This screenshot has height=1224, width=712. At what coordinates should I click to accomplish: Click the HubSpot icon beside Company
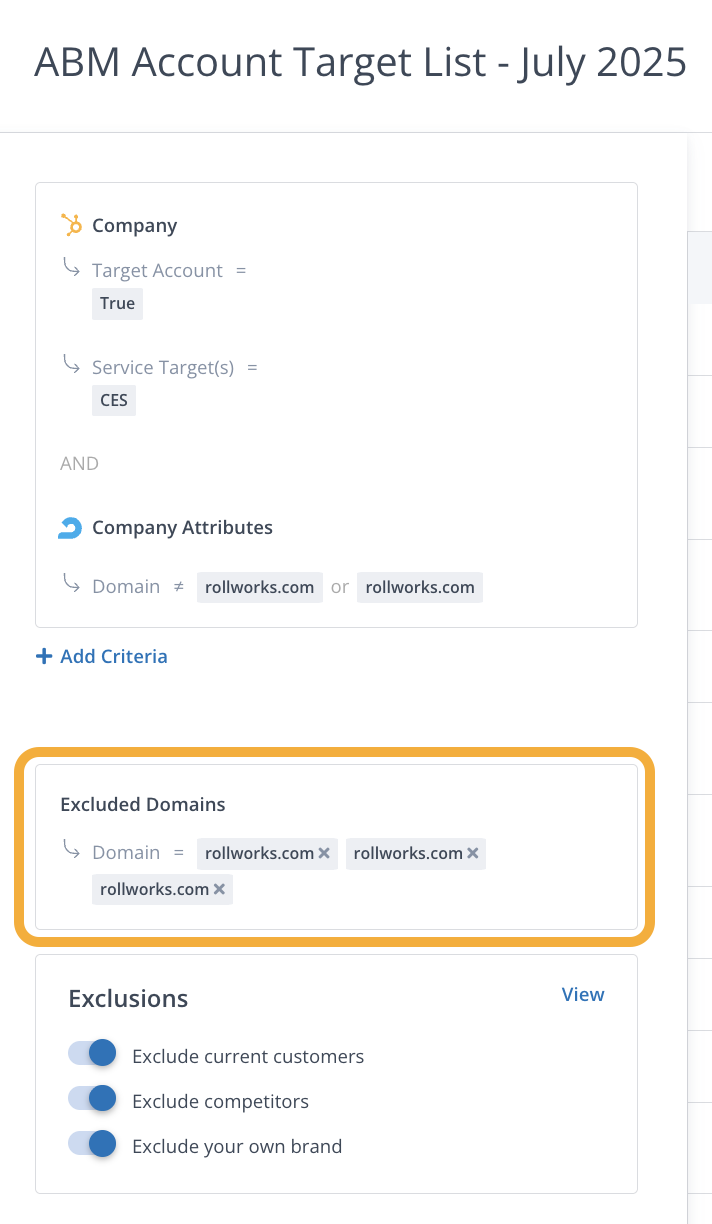(71, 225)
